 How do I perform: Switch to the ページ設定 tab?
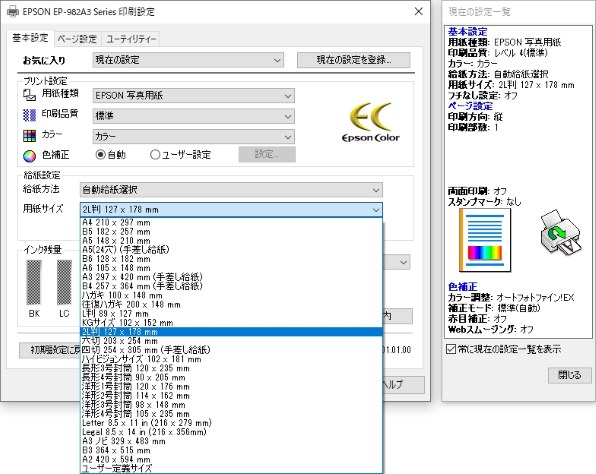[x=78, y=39]
